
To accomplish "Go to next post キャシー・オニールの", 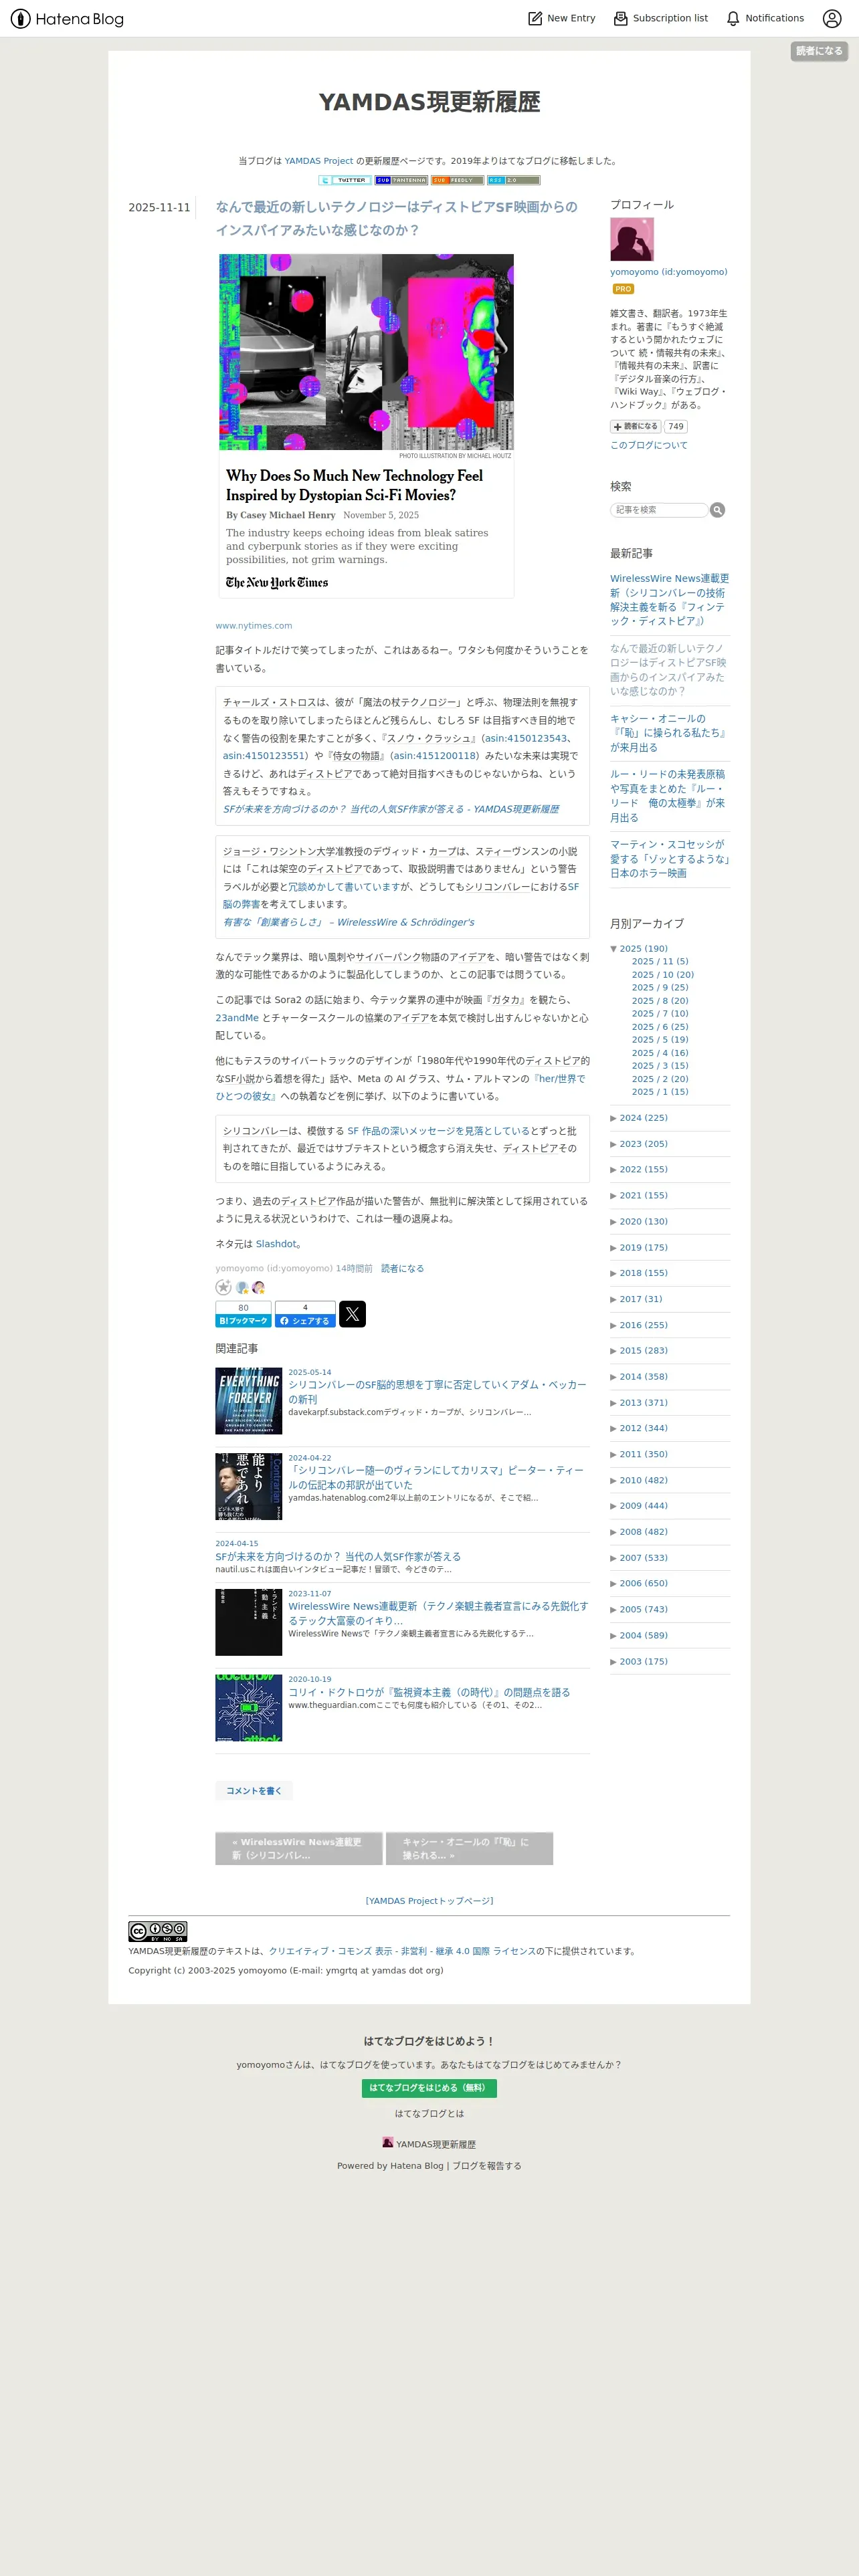I will 469,1849.
